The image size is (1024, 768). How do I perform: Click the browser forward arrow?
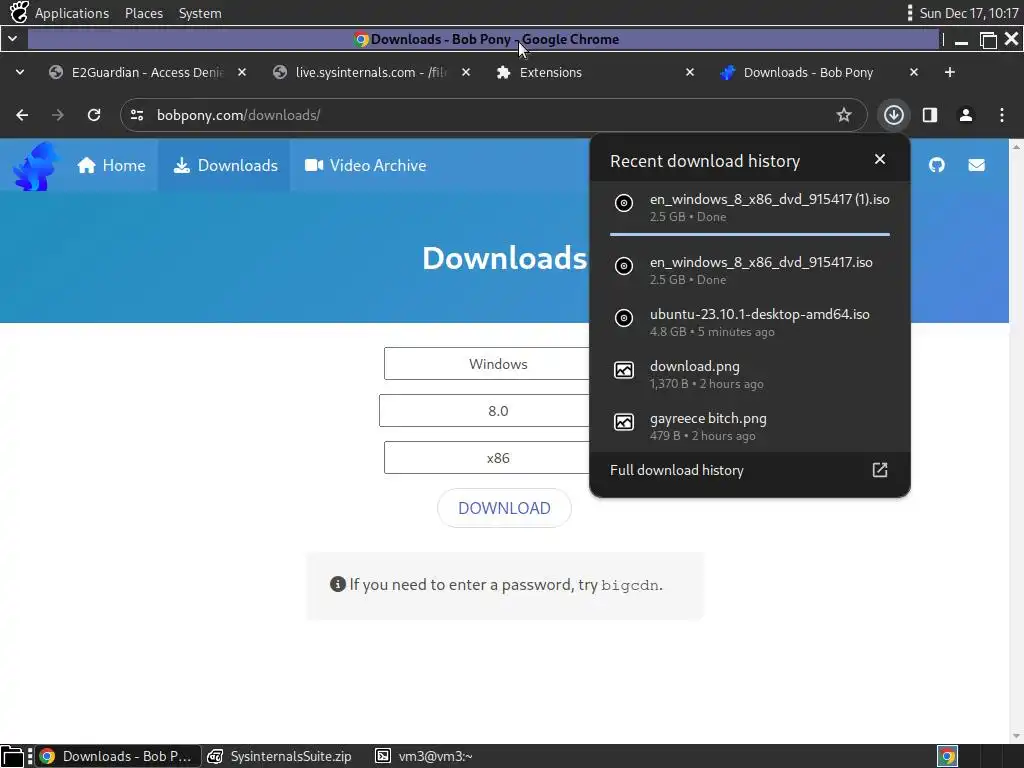(58, 115)
